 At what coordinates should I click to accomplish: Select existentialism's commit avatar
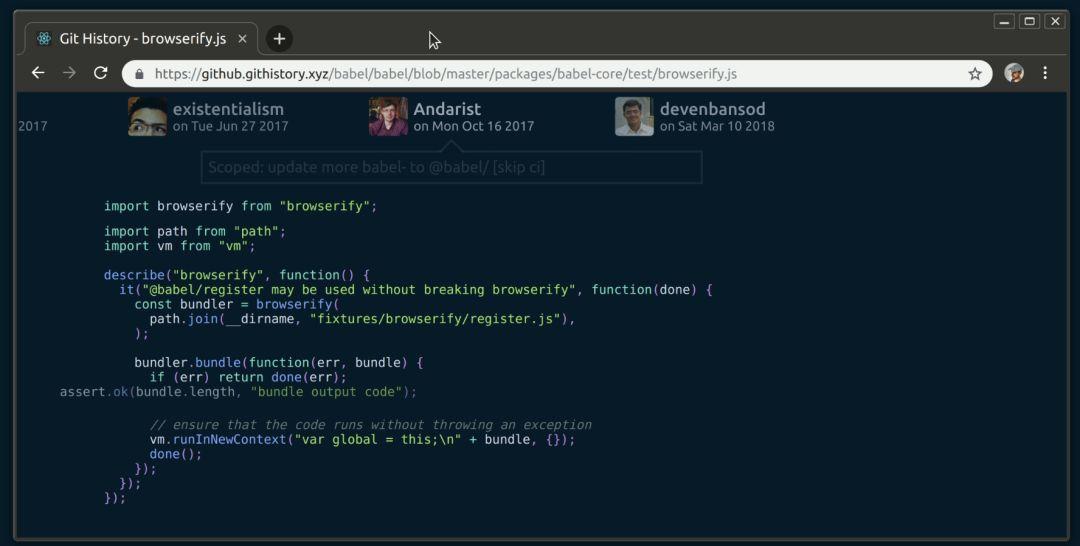147,116
